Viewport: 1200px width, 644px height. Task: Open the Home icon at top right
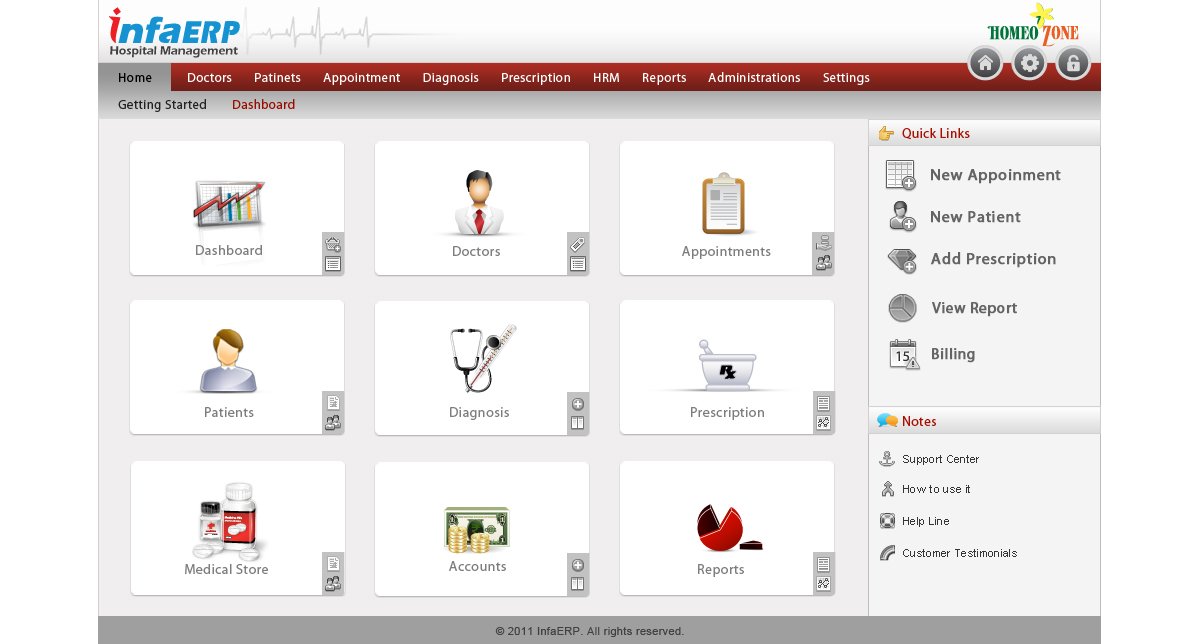[984, 62]
